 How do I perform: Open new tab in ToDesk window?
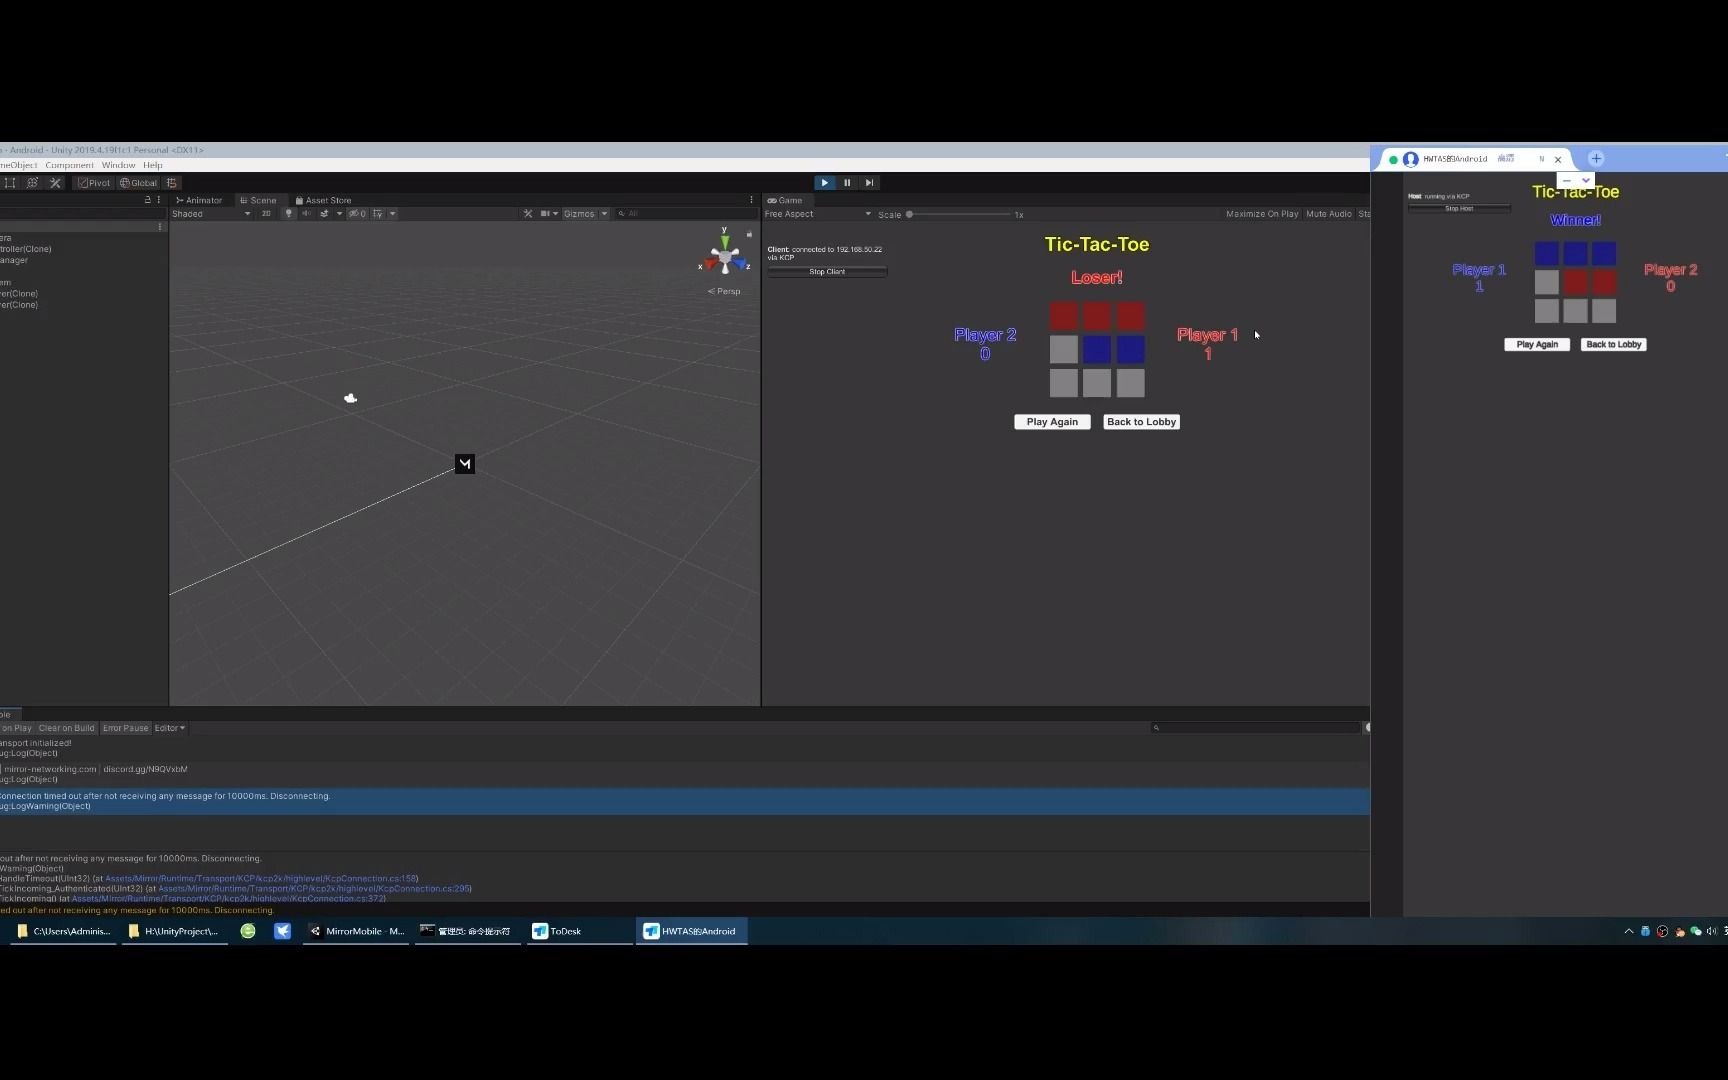(x=1596, y=159)
